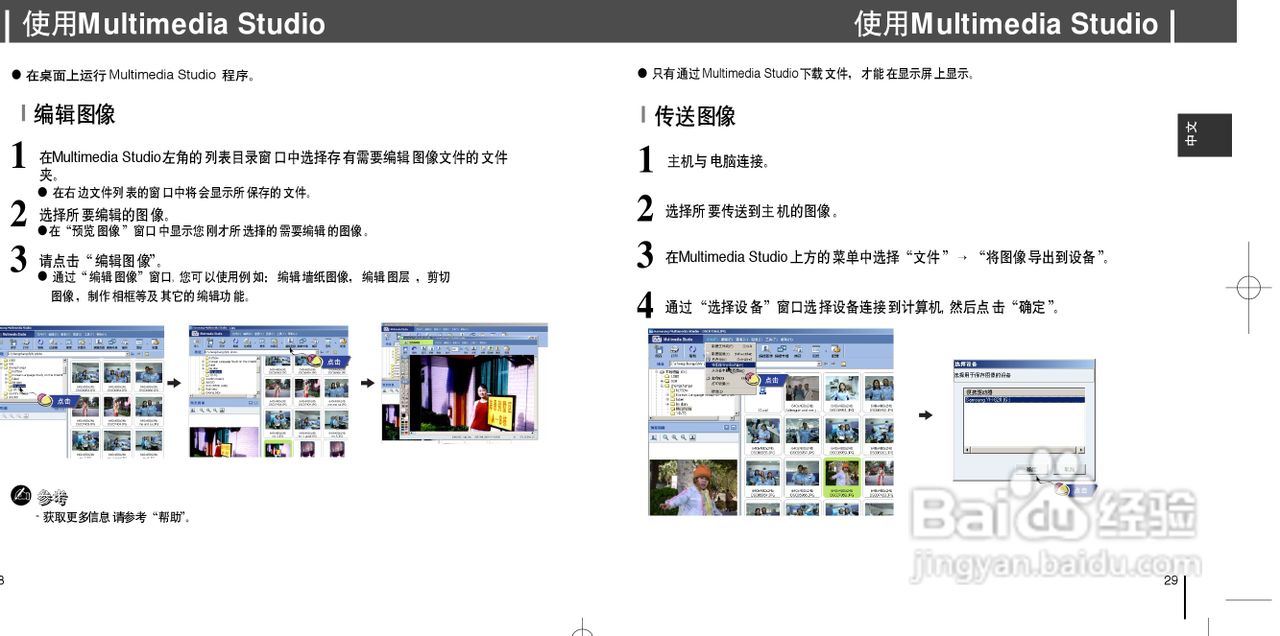Choose highlighted export-to-device entry in open File menu
Image resolution: width=1280 pixels, height=636 pixels.
(730, 365)
